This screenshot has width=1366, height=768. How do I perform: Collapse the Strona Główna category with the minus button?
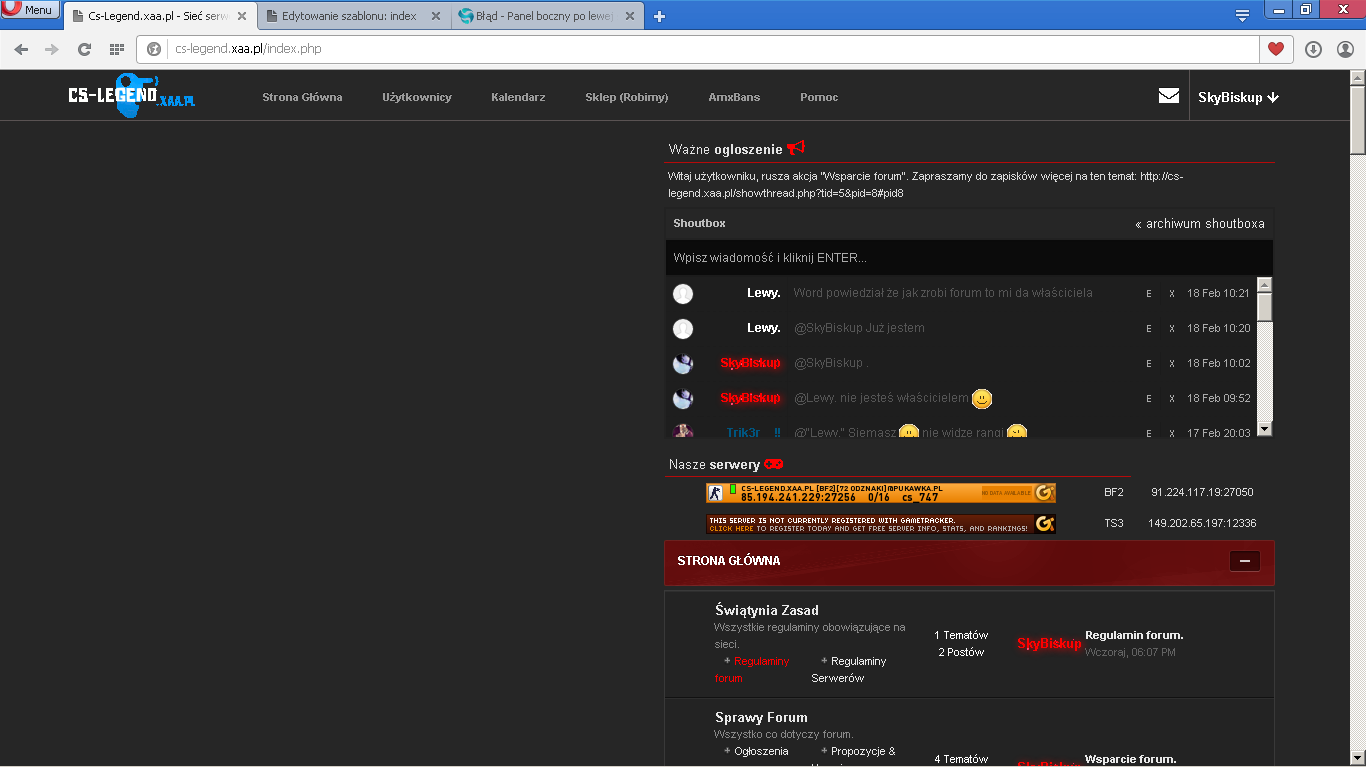click(1245, 561)
